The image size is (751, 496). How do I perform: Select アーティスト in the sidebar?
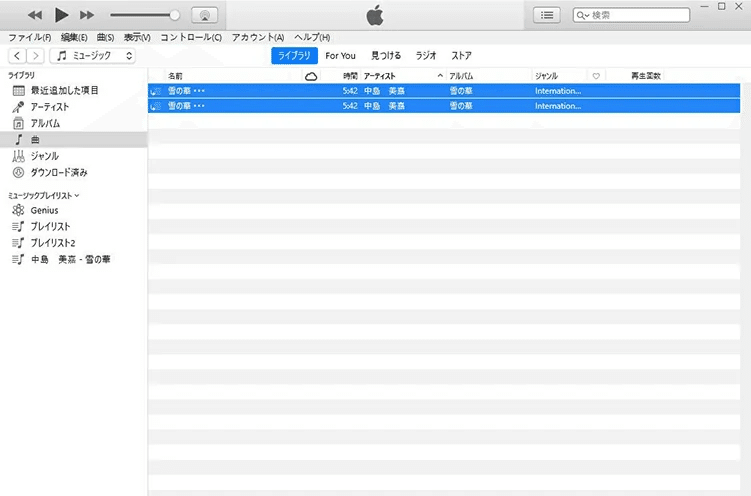click(74, 107)
